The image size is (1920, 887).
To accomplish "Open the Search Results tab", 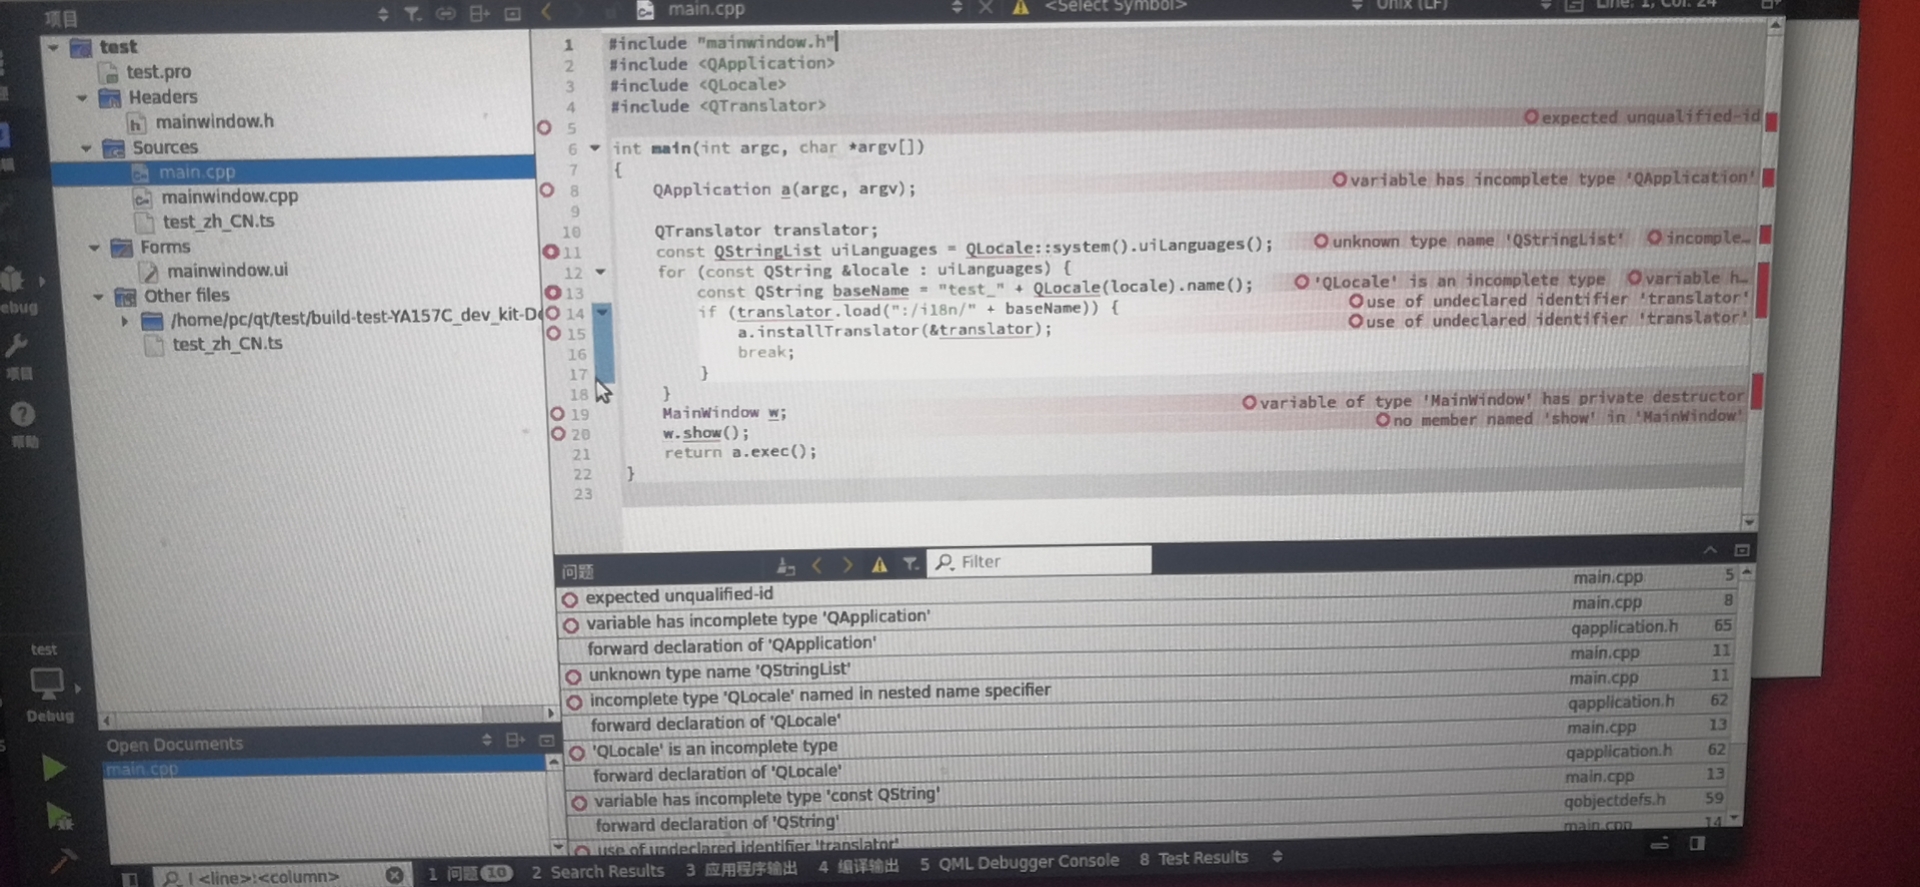I will 598,871.
